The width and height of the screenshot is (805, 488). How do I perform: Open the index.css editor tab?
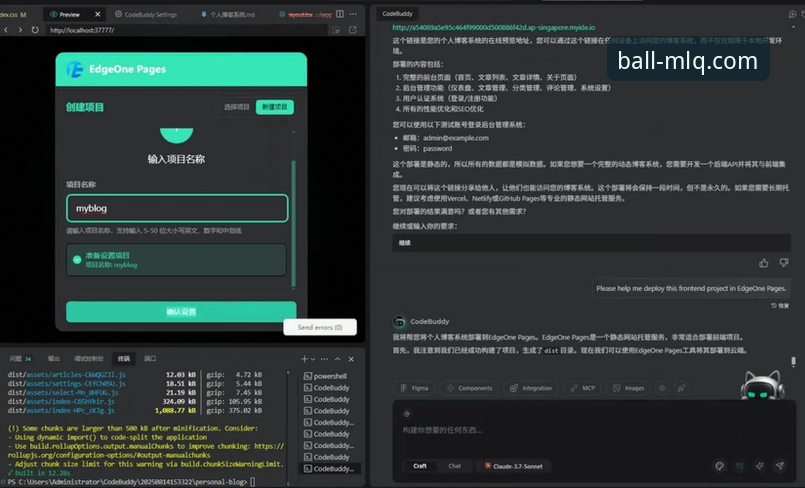click(13, 14)
